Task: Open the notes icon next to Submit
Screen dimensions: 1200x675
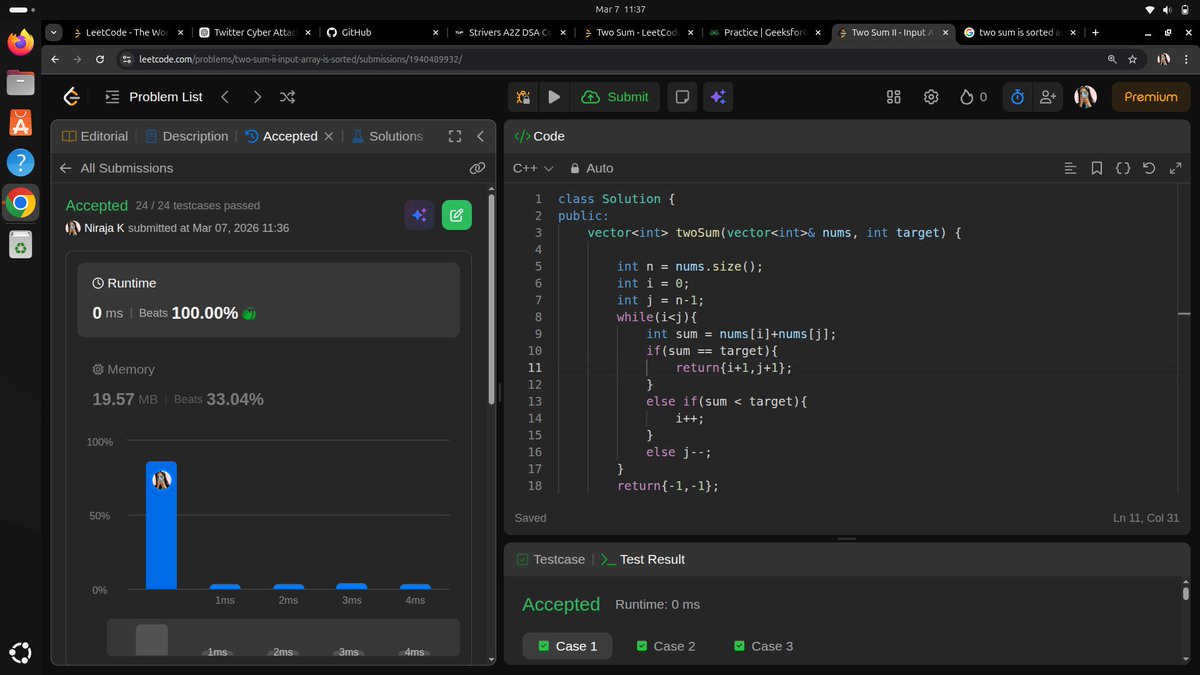Action: pos(682,97)
